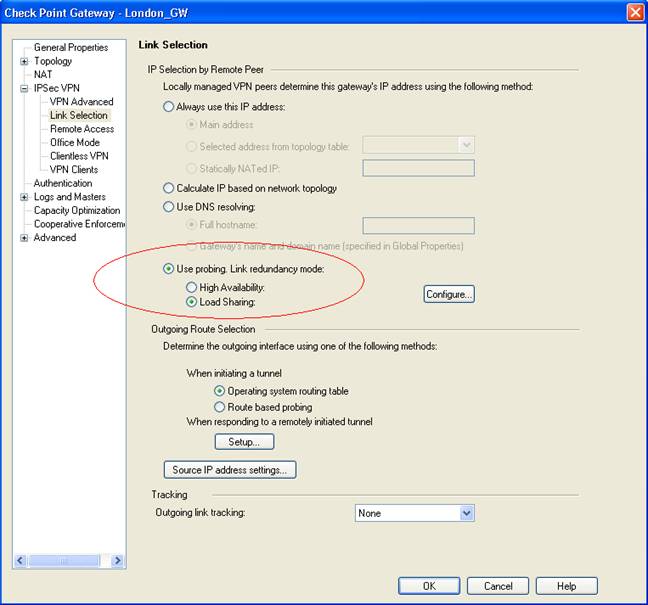Viewport: 648px width, 605px height.
Task: Open the NAT page in tree
Action: [x=43, y=74]
